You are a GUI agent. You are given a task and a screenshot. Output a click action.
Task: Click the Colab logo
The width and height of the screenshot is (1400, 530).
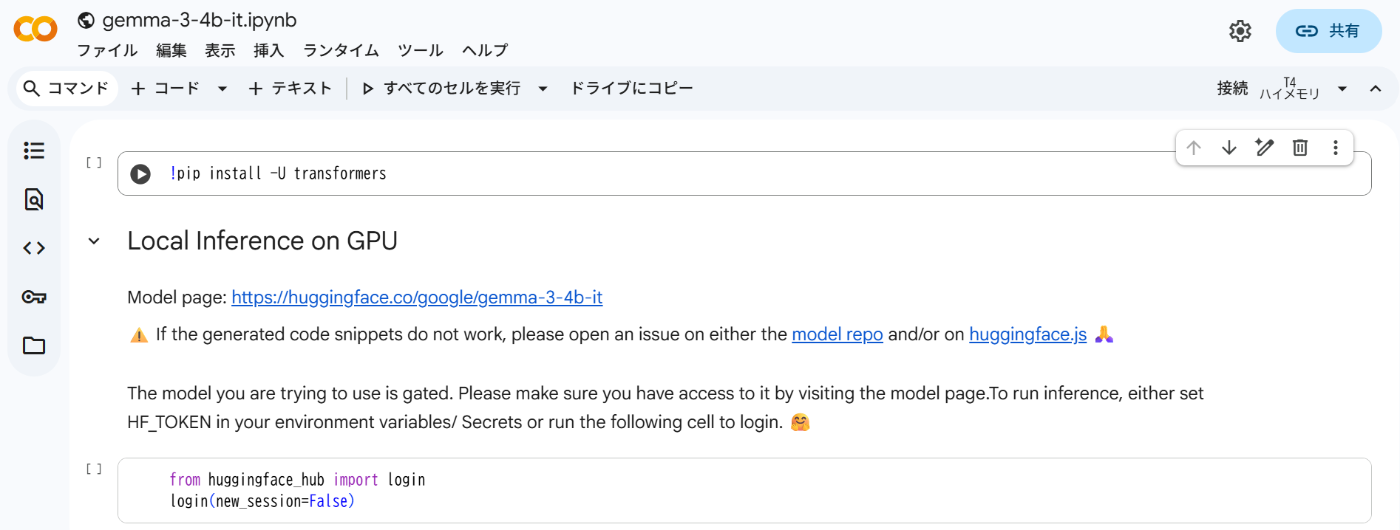click(35, 30)
